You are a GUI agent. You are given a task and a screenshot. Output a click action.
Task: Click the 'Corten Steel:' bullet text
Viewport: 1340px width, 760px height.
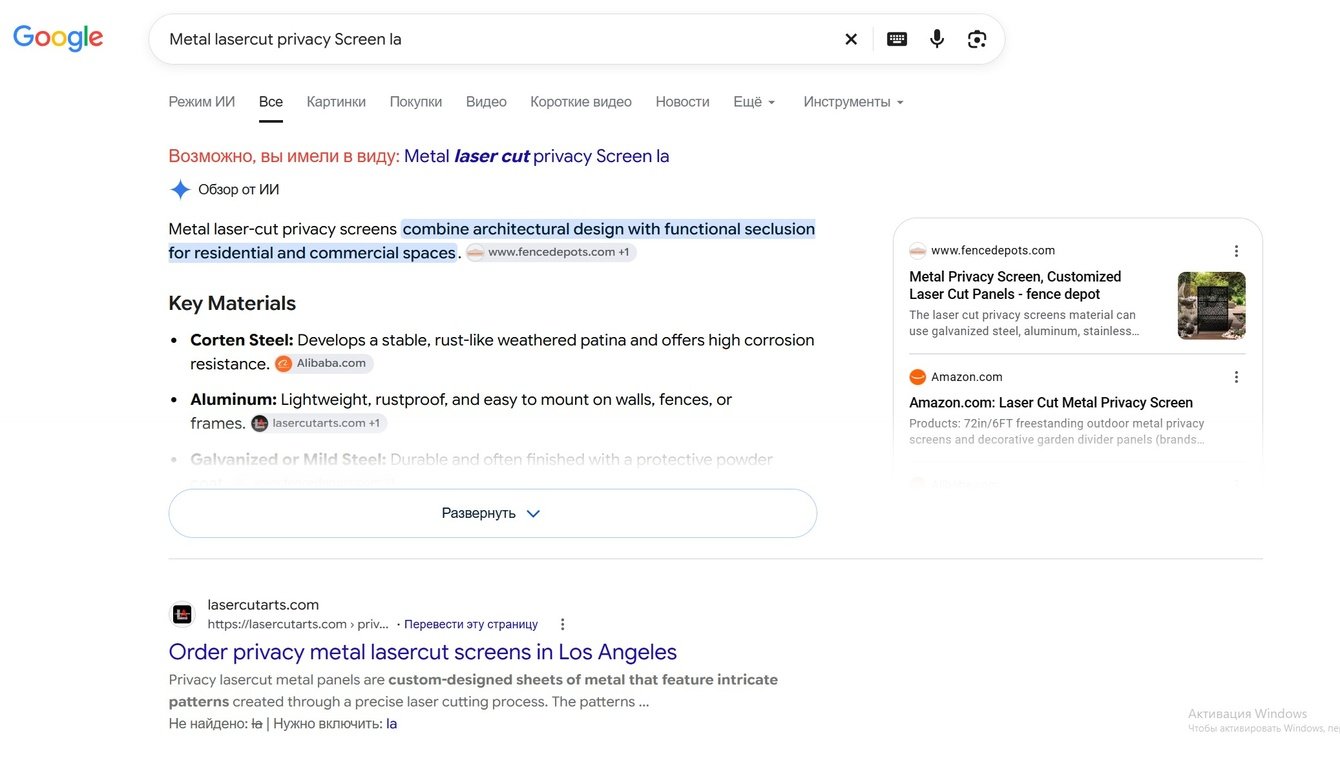[242, 340]
